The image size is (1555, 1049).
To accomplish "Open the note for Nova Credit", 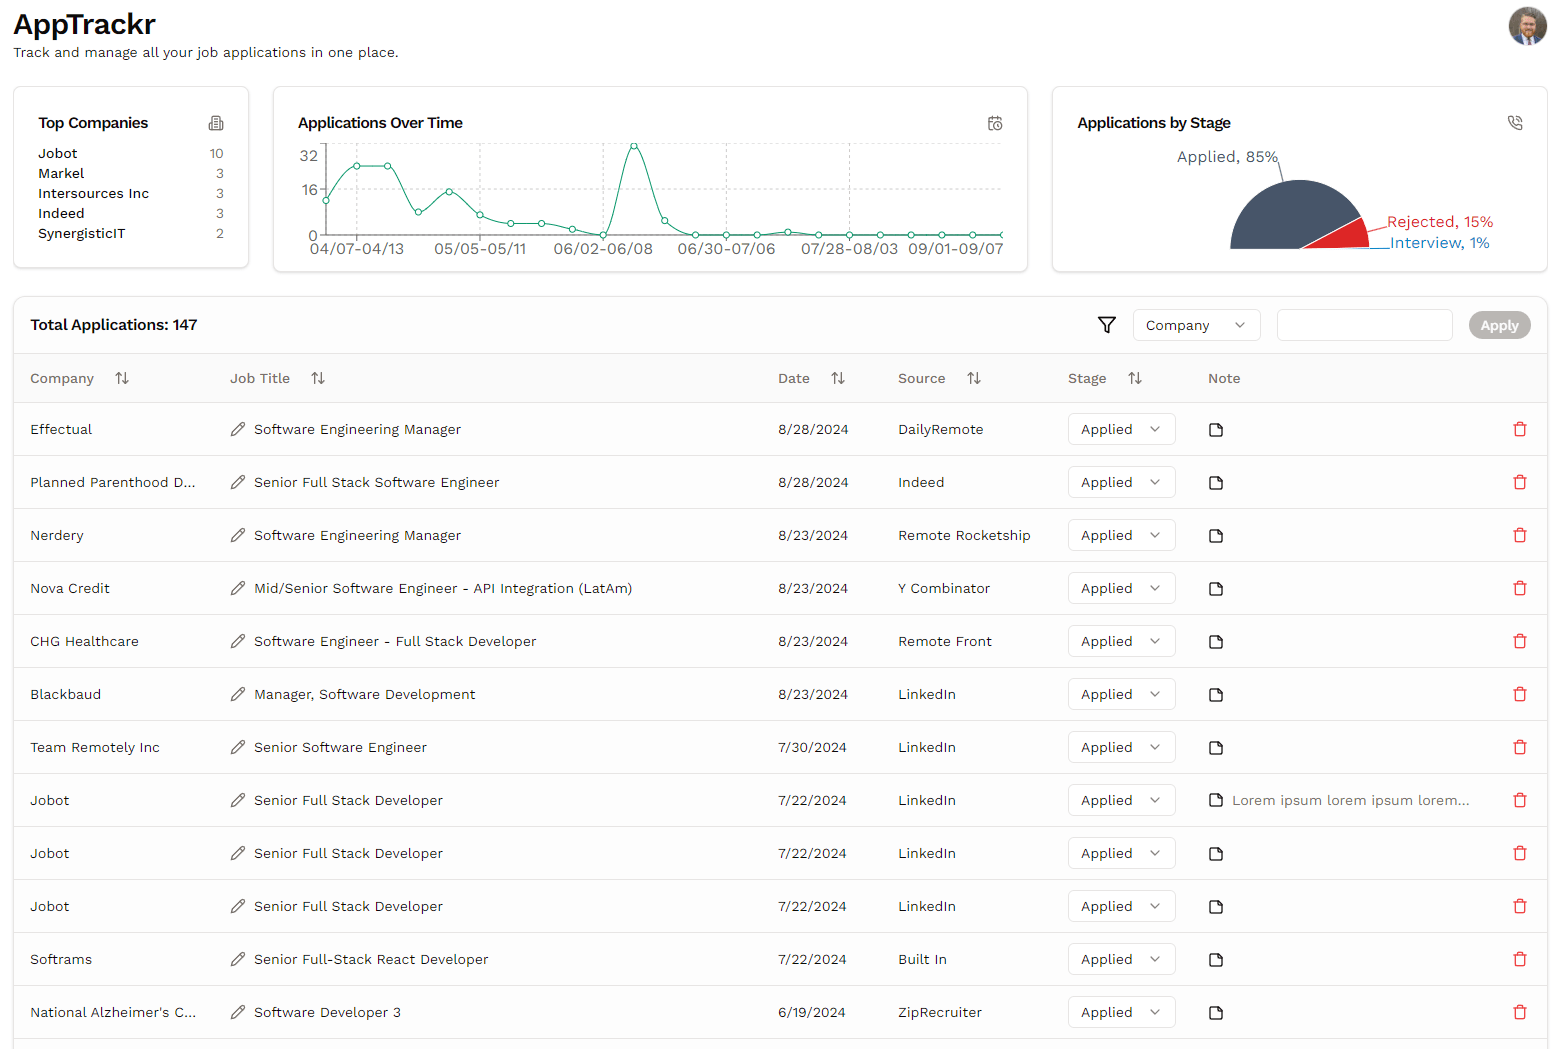I will [1216, 589].
